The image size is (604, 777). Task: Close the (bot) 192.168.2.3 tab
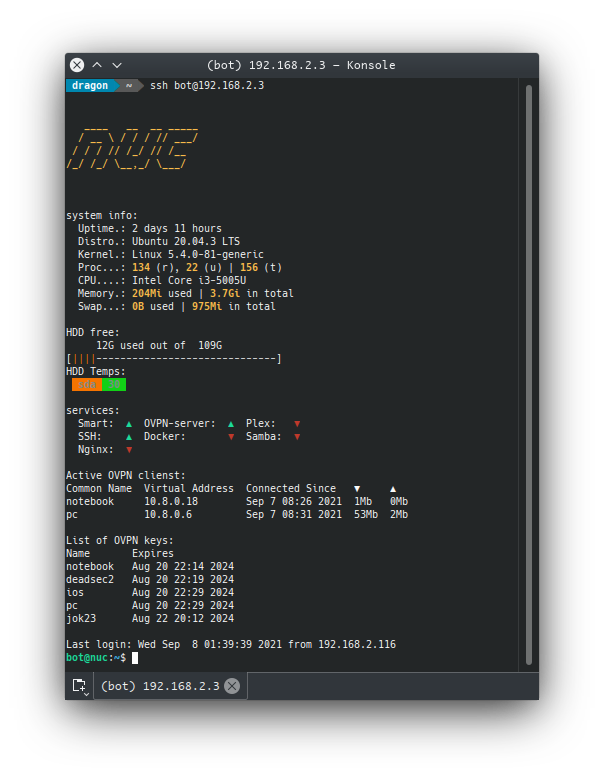coord(232,686)
